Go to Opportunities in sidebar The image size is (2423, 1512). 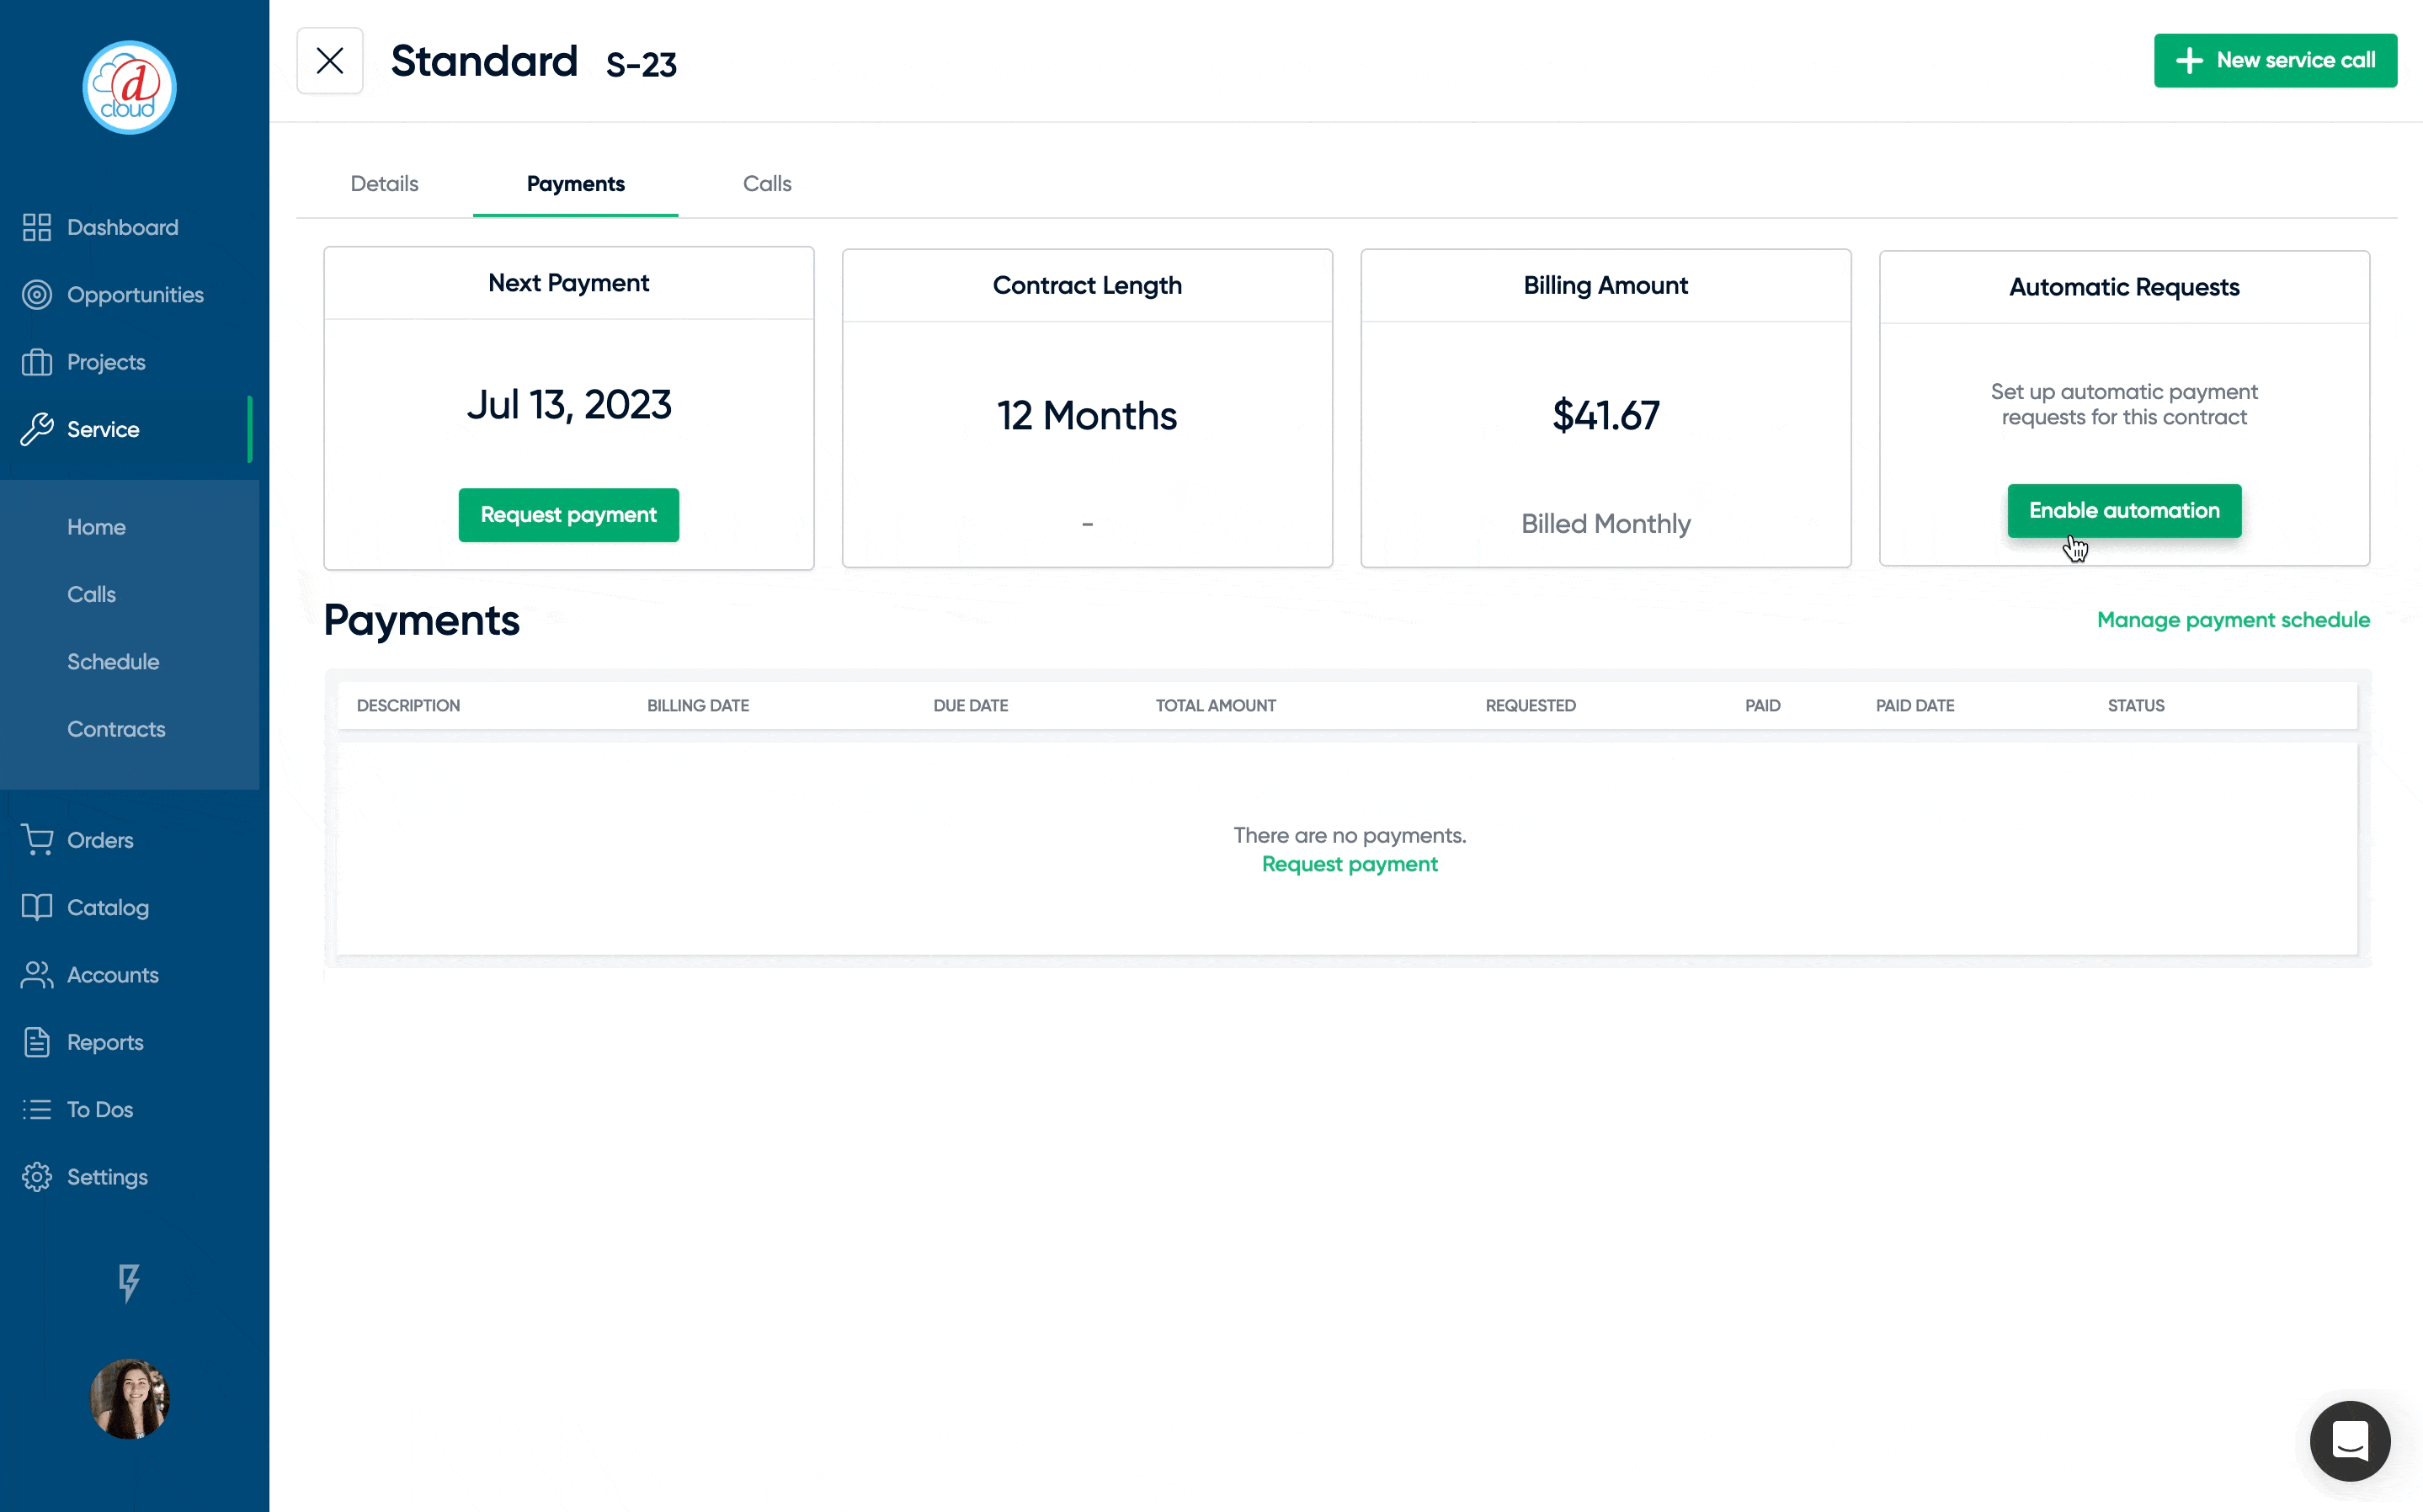(x=135, y=295)
